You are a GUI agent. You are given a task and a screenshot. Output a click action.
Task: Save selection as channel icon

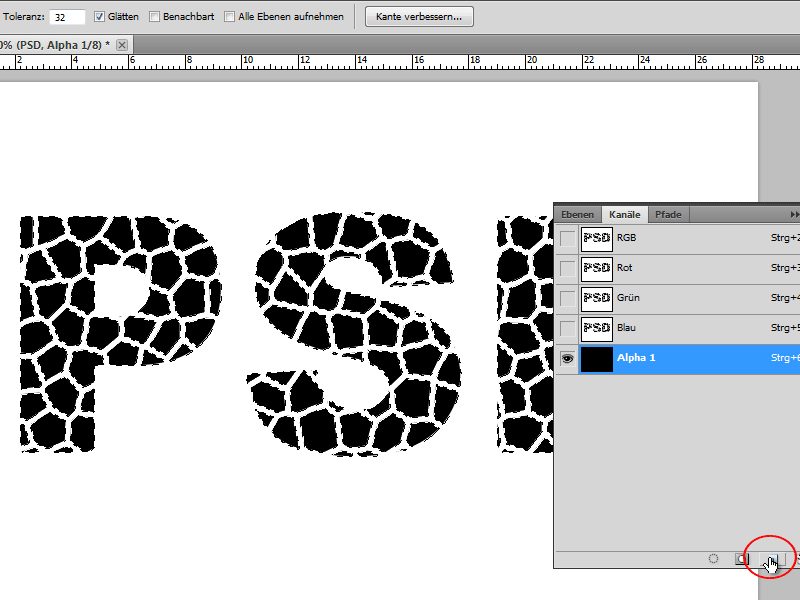tap(741, 559)
